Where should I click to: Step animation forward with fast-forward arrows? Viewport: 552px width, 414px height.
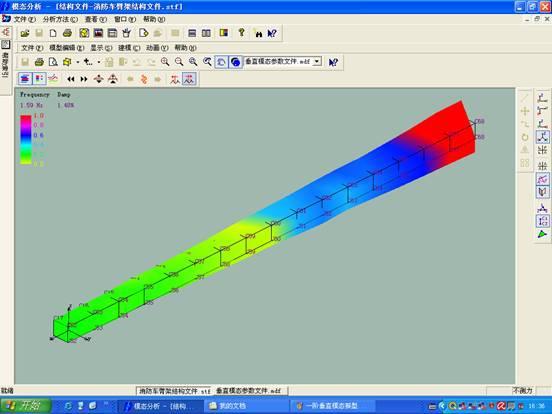84,79
